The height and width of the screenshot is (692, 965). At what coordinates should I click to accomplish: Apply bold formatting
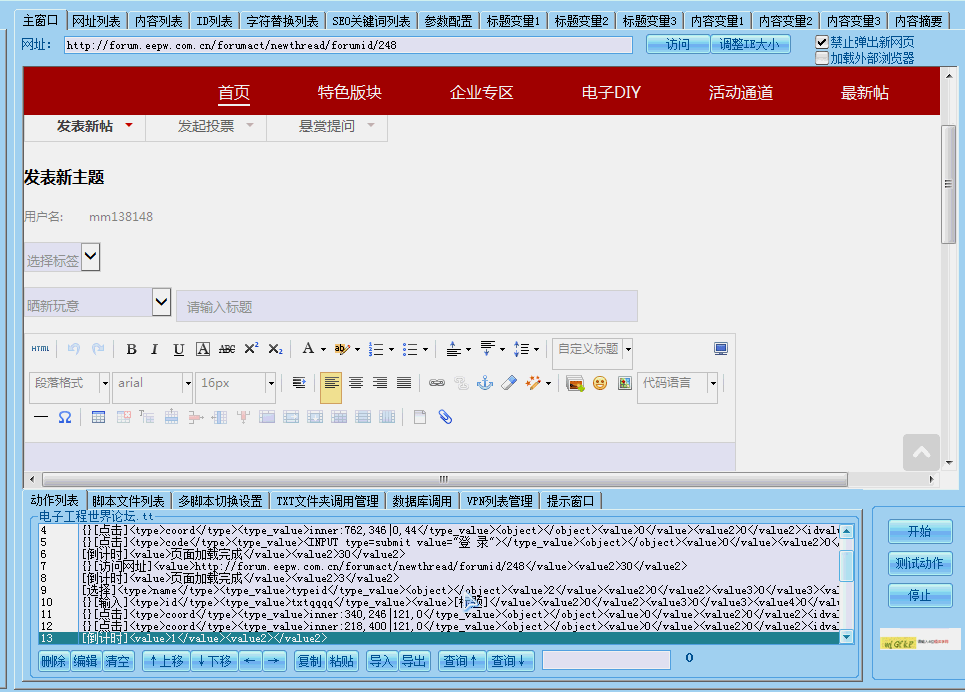131,349
